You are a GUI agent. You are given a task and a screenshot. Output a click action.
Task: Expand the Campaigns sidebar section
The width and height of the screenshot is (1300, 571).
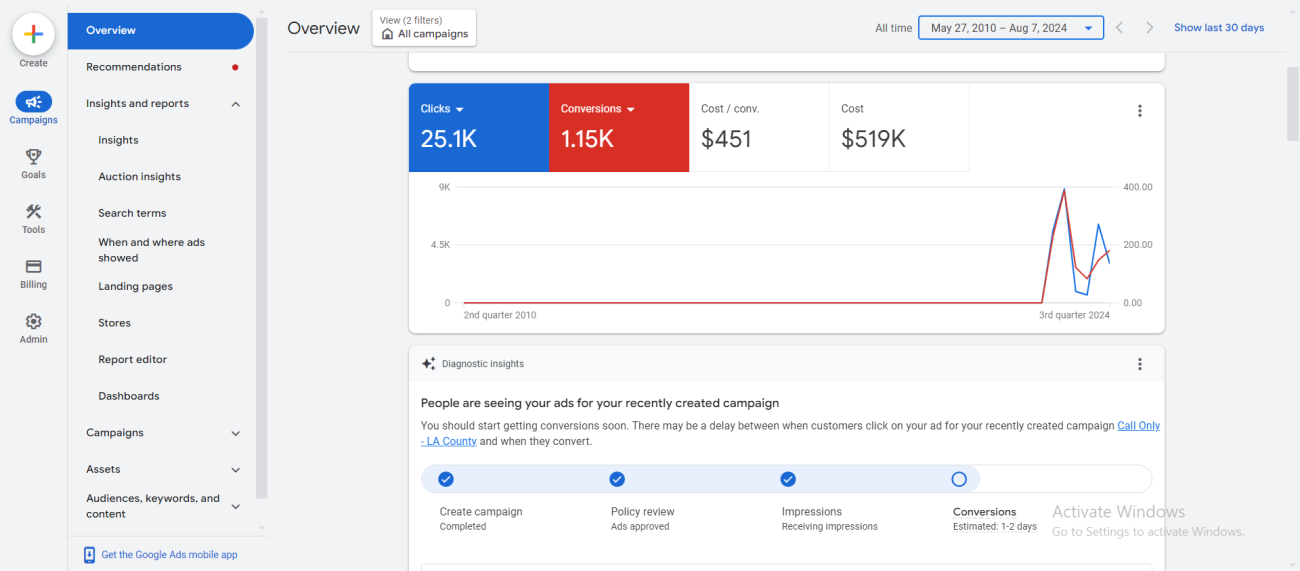[236, 433]
